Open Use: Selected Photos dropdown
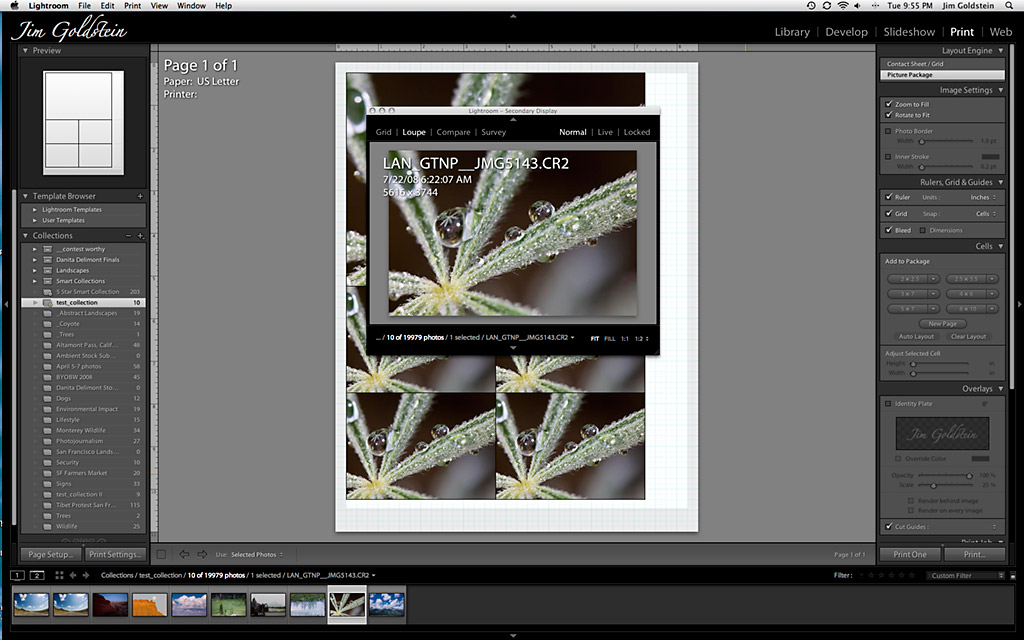The image size is (1024, 640). tap(257, 554)
